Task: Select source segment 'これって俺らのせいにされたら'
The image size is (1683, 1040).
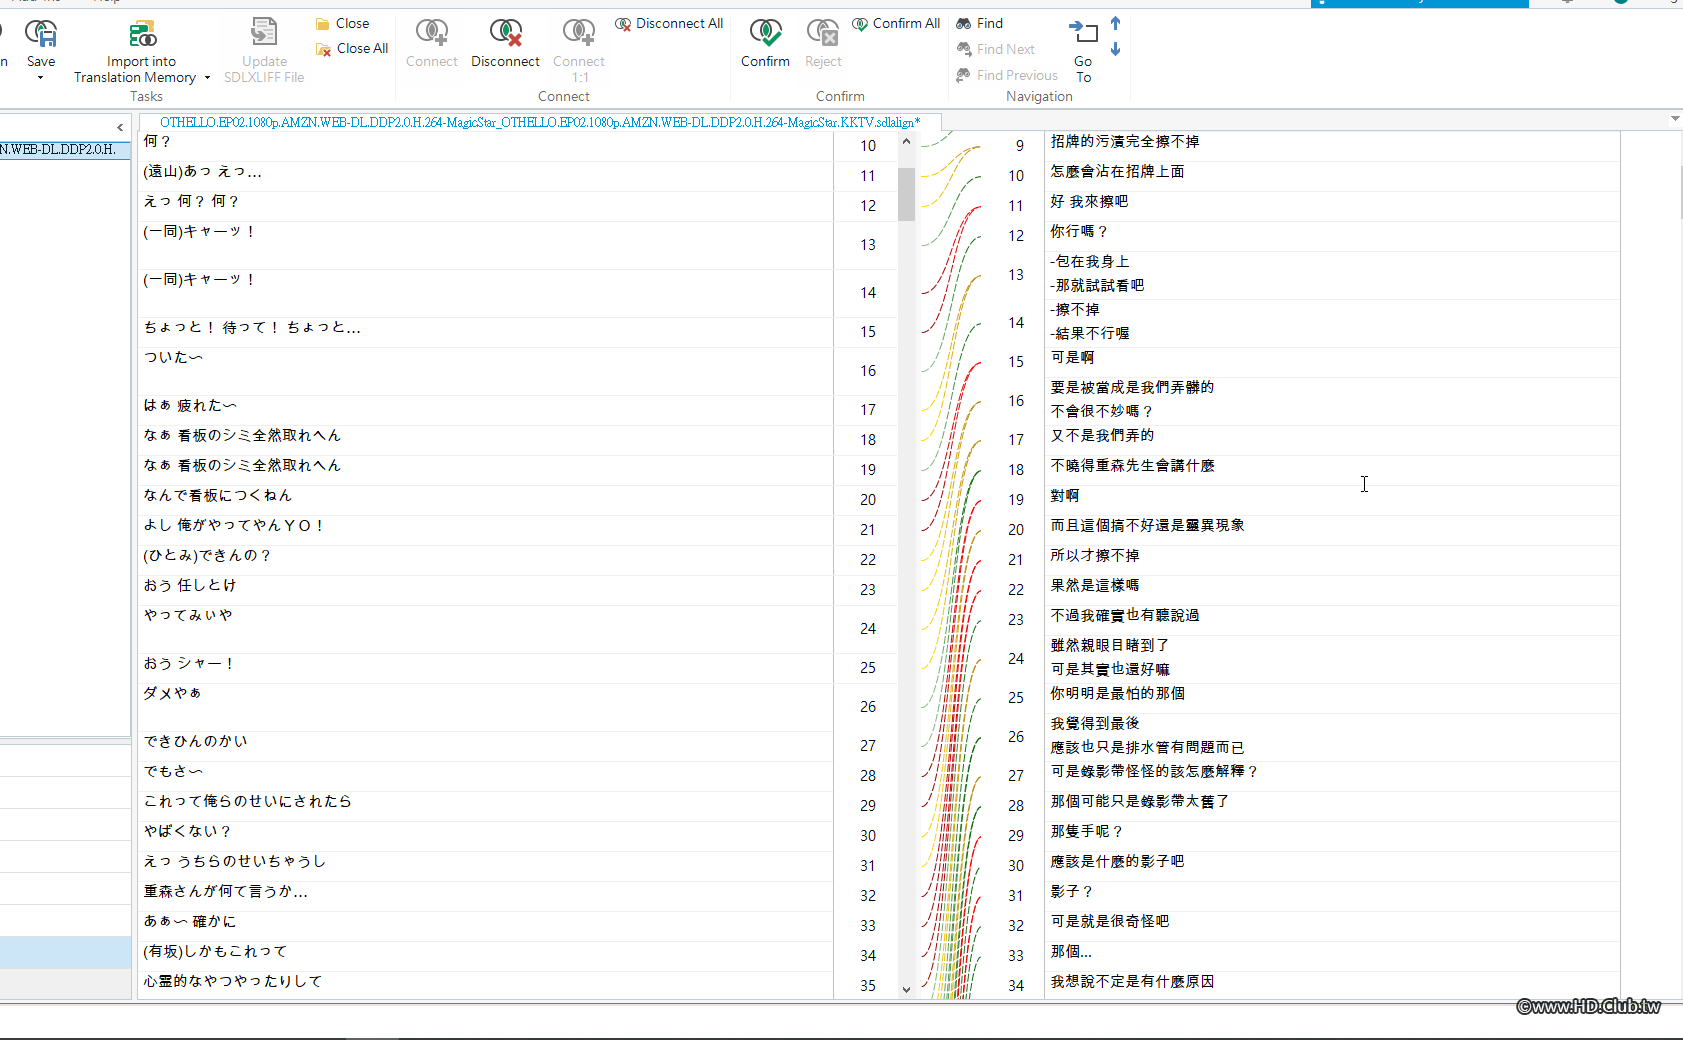Action: 486,806
